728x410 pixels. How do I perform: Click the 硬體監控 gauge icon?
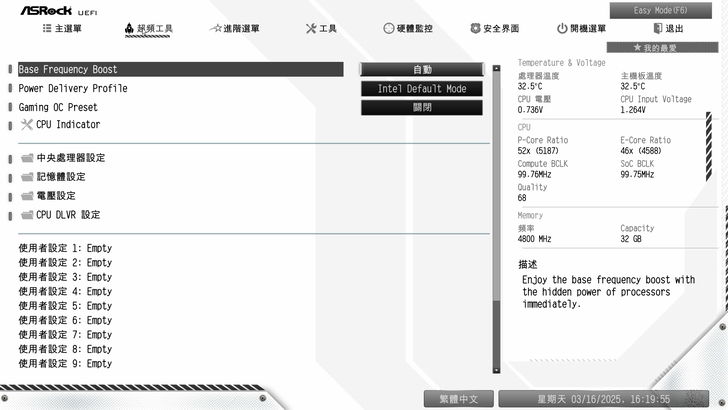coord(389,29)
